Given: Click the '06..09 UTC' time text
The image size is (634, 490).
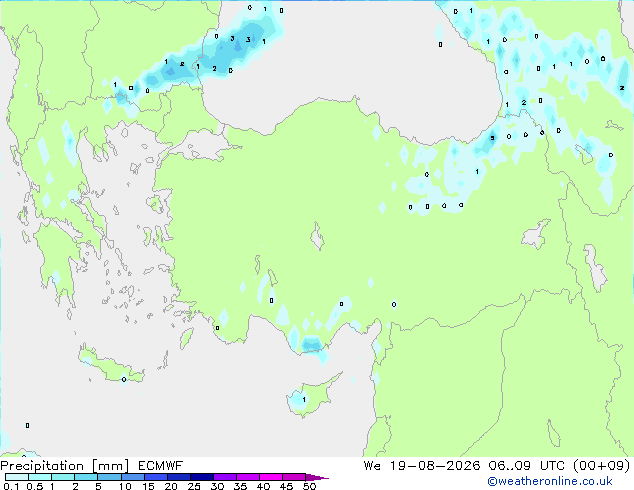Looking at the screenshot, I should pos(526,466).
